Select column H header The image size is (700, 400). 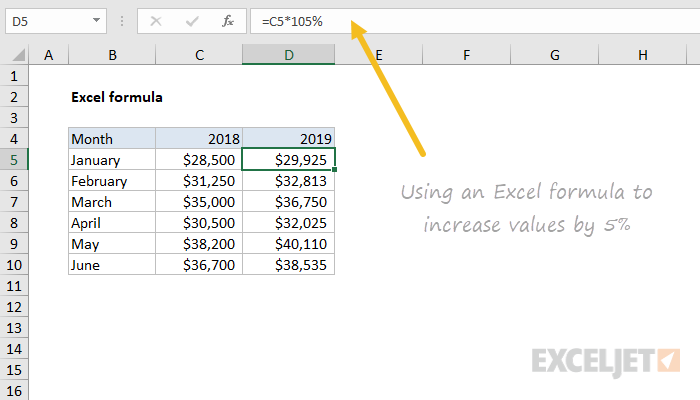coord(642,55)
